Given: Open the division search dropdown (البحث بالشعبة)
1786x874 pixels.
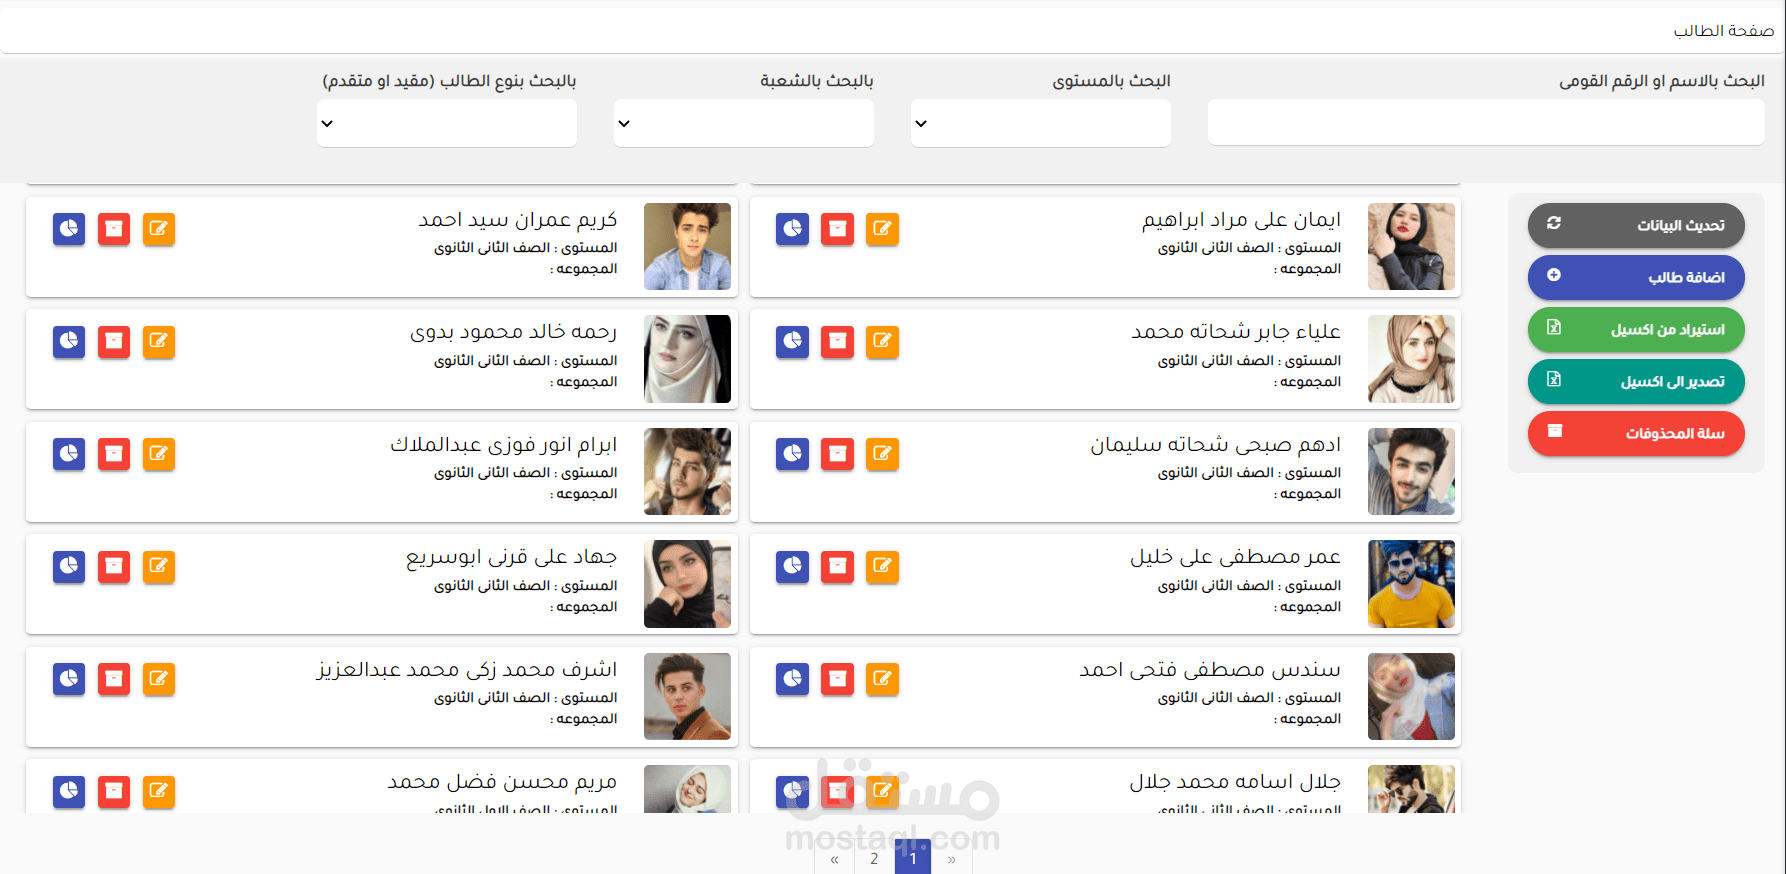Looking at the screenshot, I should [x=744, y=123].
